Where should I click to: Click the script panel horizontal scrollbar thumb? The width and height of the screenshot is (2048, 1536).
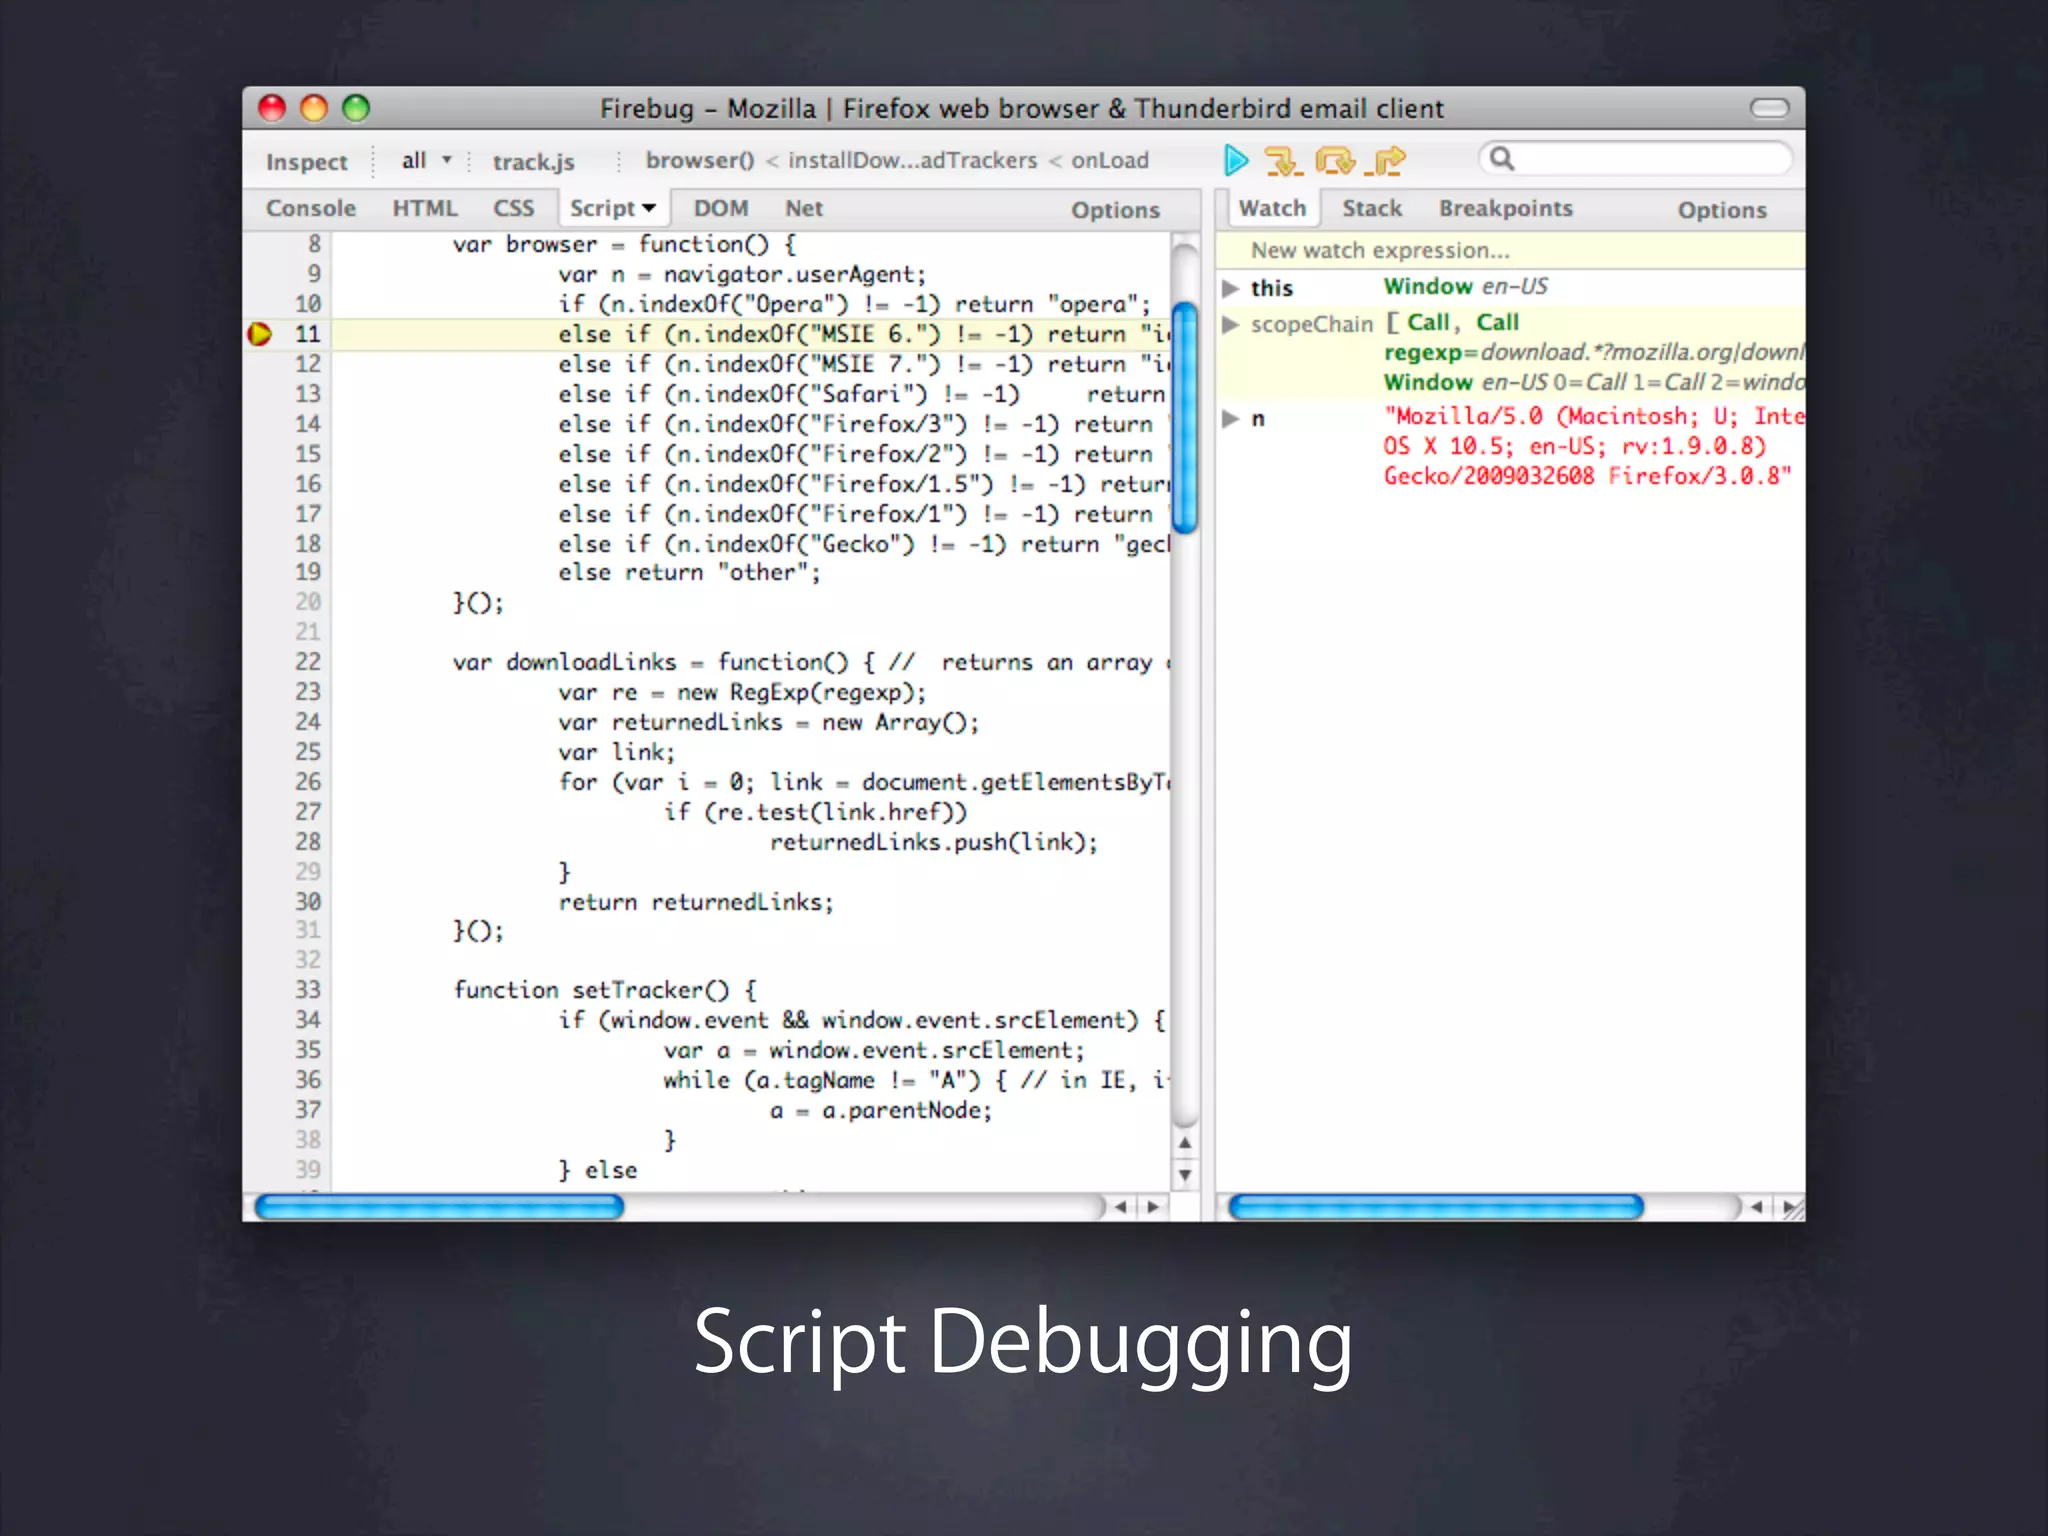click(440, 1207)
